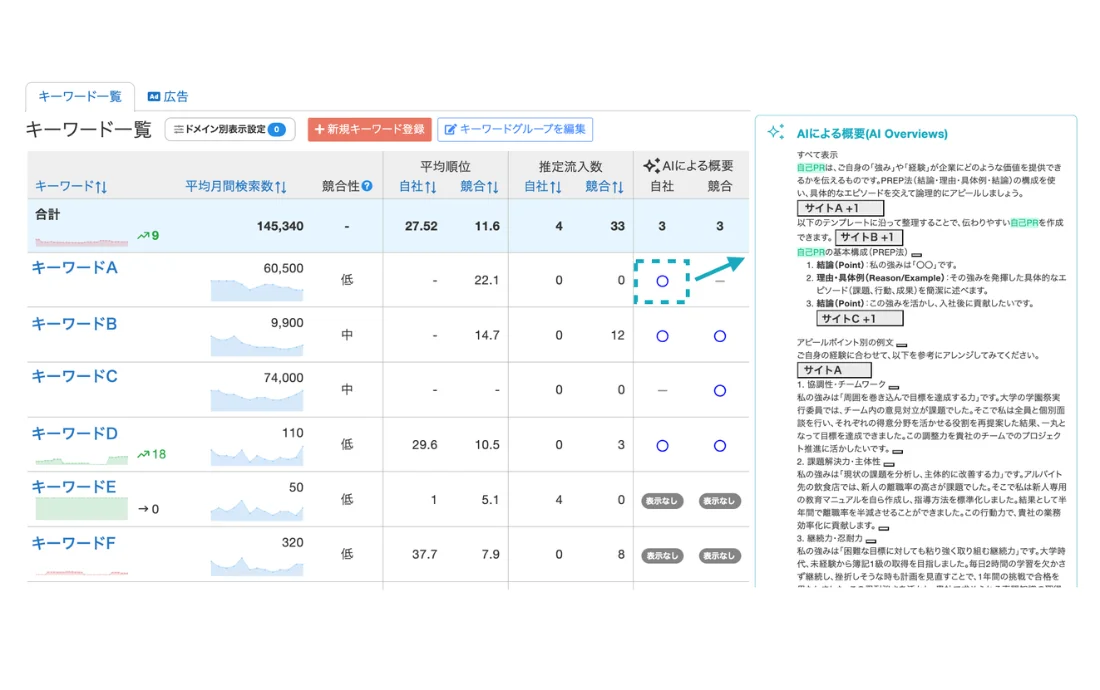Click キーワードF 競合 表示なし badge
This screenshot has width=1100, height=690.
point(720,555)
